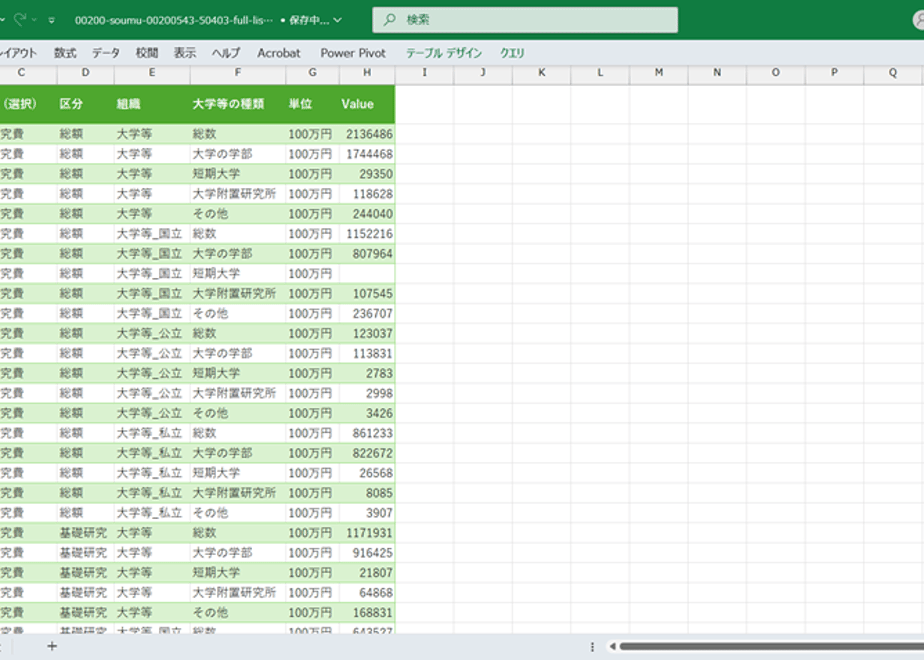Open the Redo history dropdown arrow
Viewport: 924px width, 660px height.
point(34,20)
